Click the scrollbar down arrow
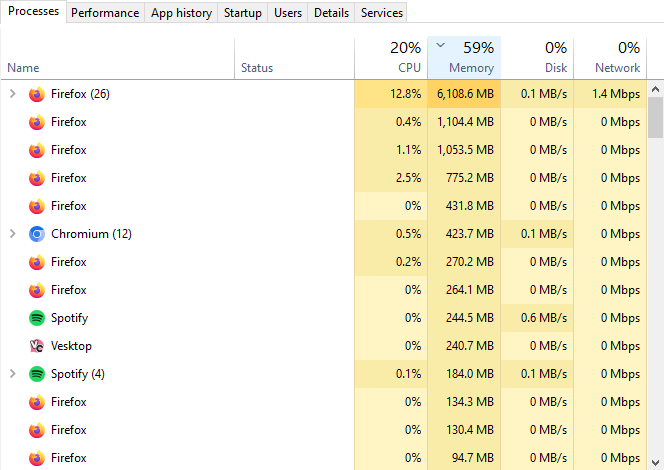This screenshot has width=664, height=470. 655,462
